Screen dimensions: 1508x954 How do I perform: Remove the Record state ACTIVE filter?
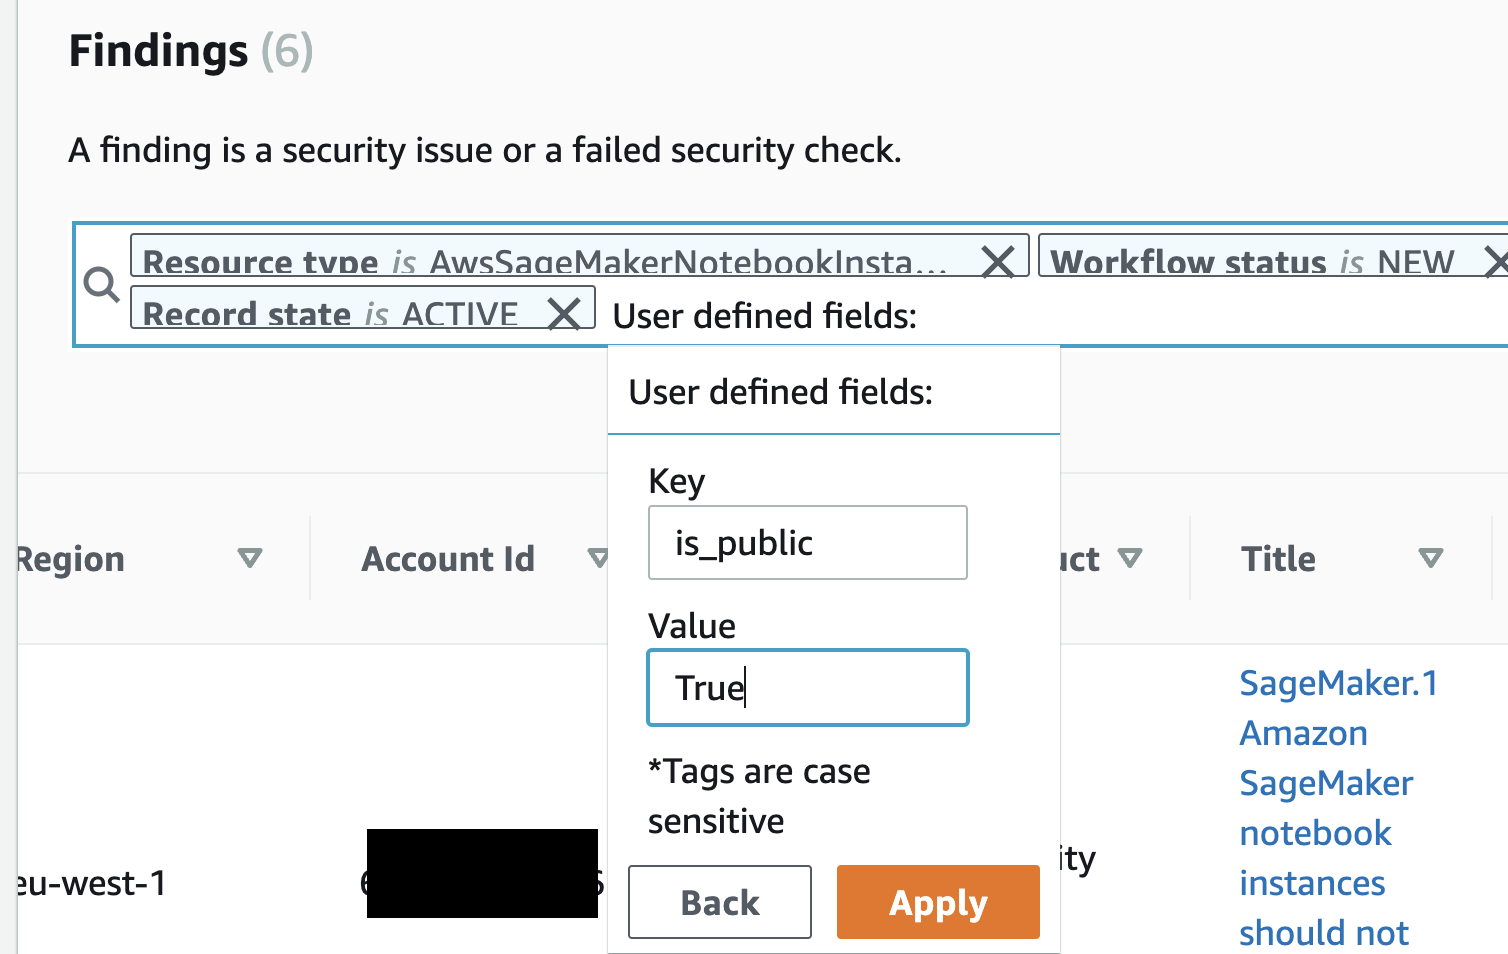[565, 313]
